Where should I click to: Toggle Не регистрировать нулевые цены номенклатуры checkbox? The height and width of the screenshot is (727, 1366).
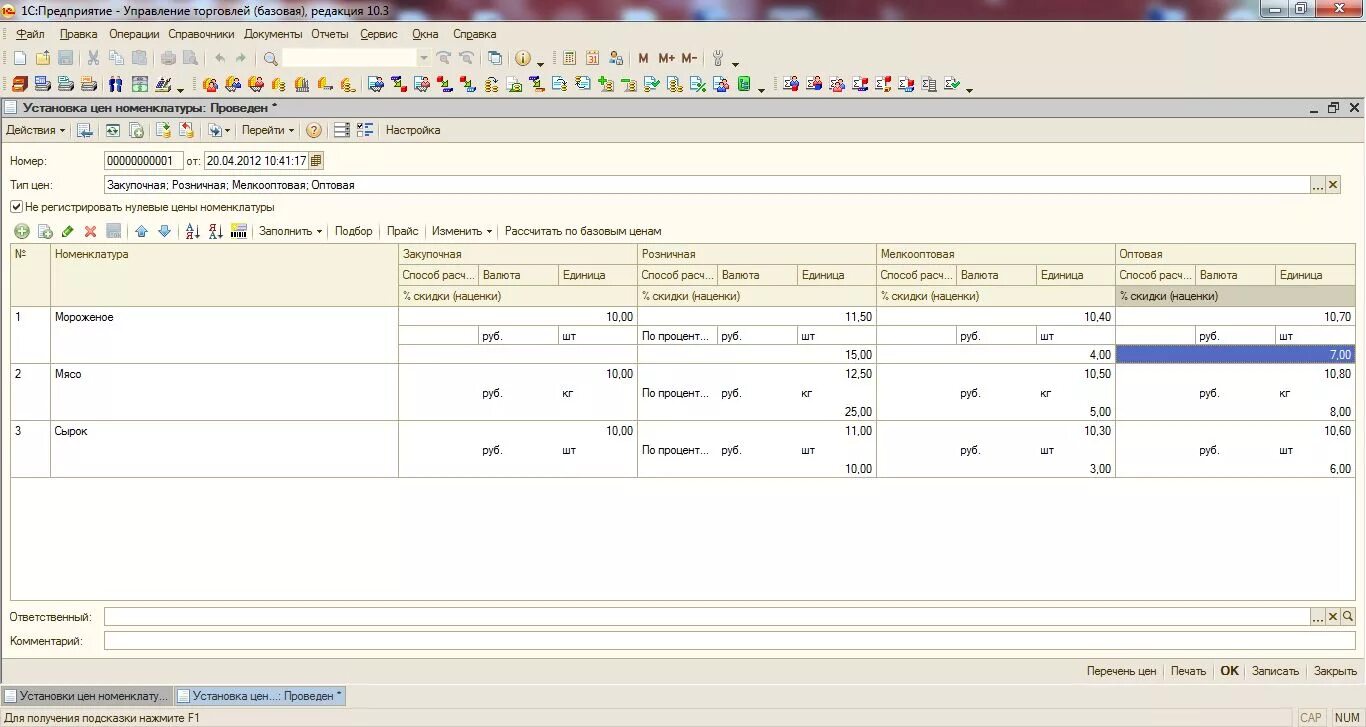pyautogui.click(x=16, y=207)
